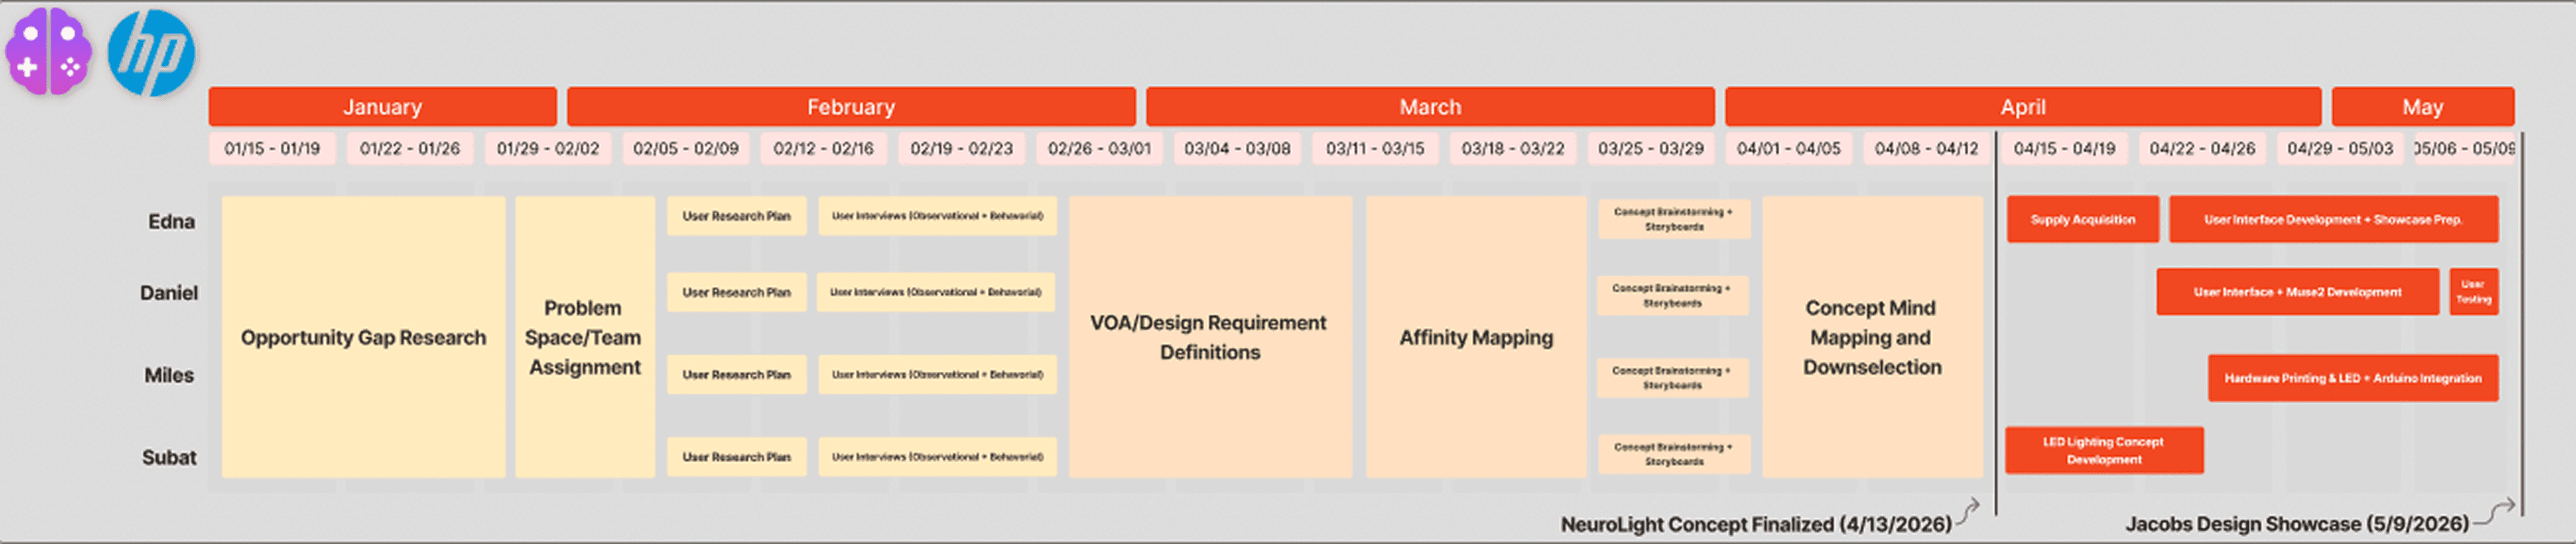Open the VOA/Design Requirement Definitions block
The height and width of the screenshot is (544, 2576).
click(x=1210, y=337)
